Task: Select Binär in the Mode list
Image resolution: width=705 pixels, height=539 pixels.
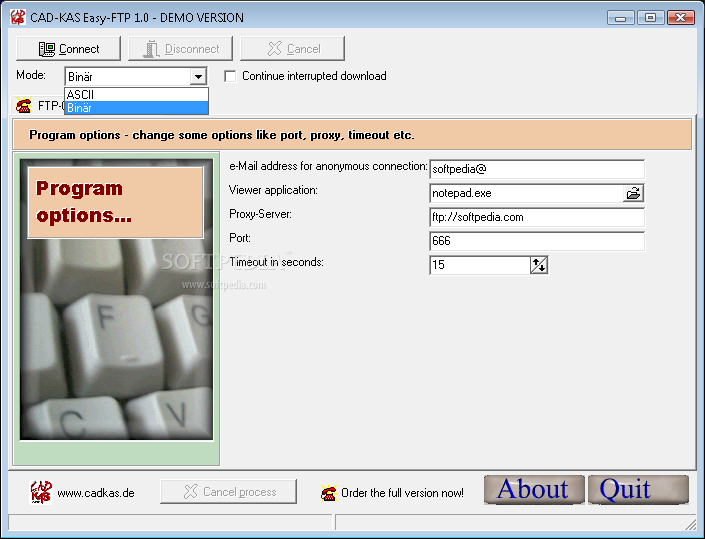Action: click(x=136, y=108)
